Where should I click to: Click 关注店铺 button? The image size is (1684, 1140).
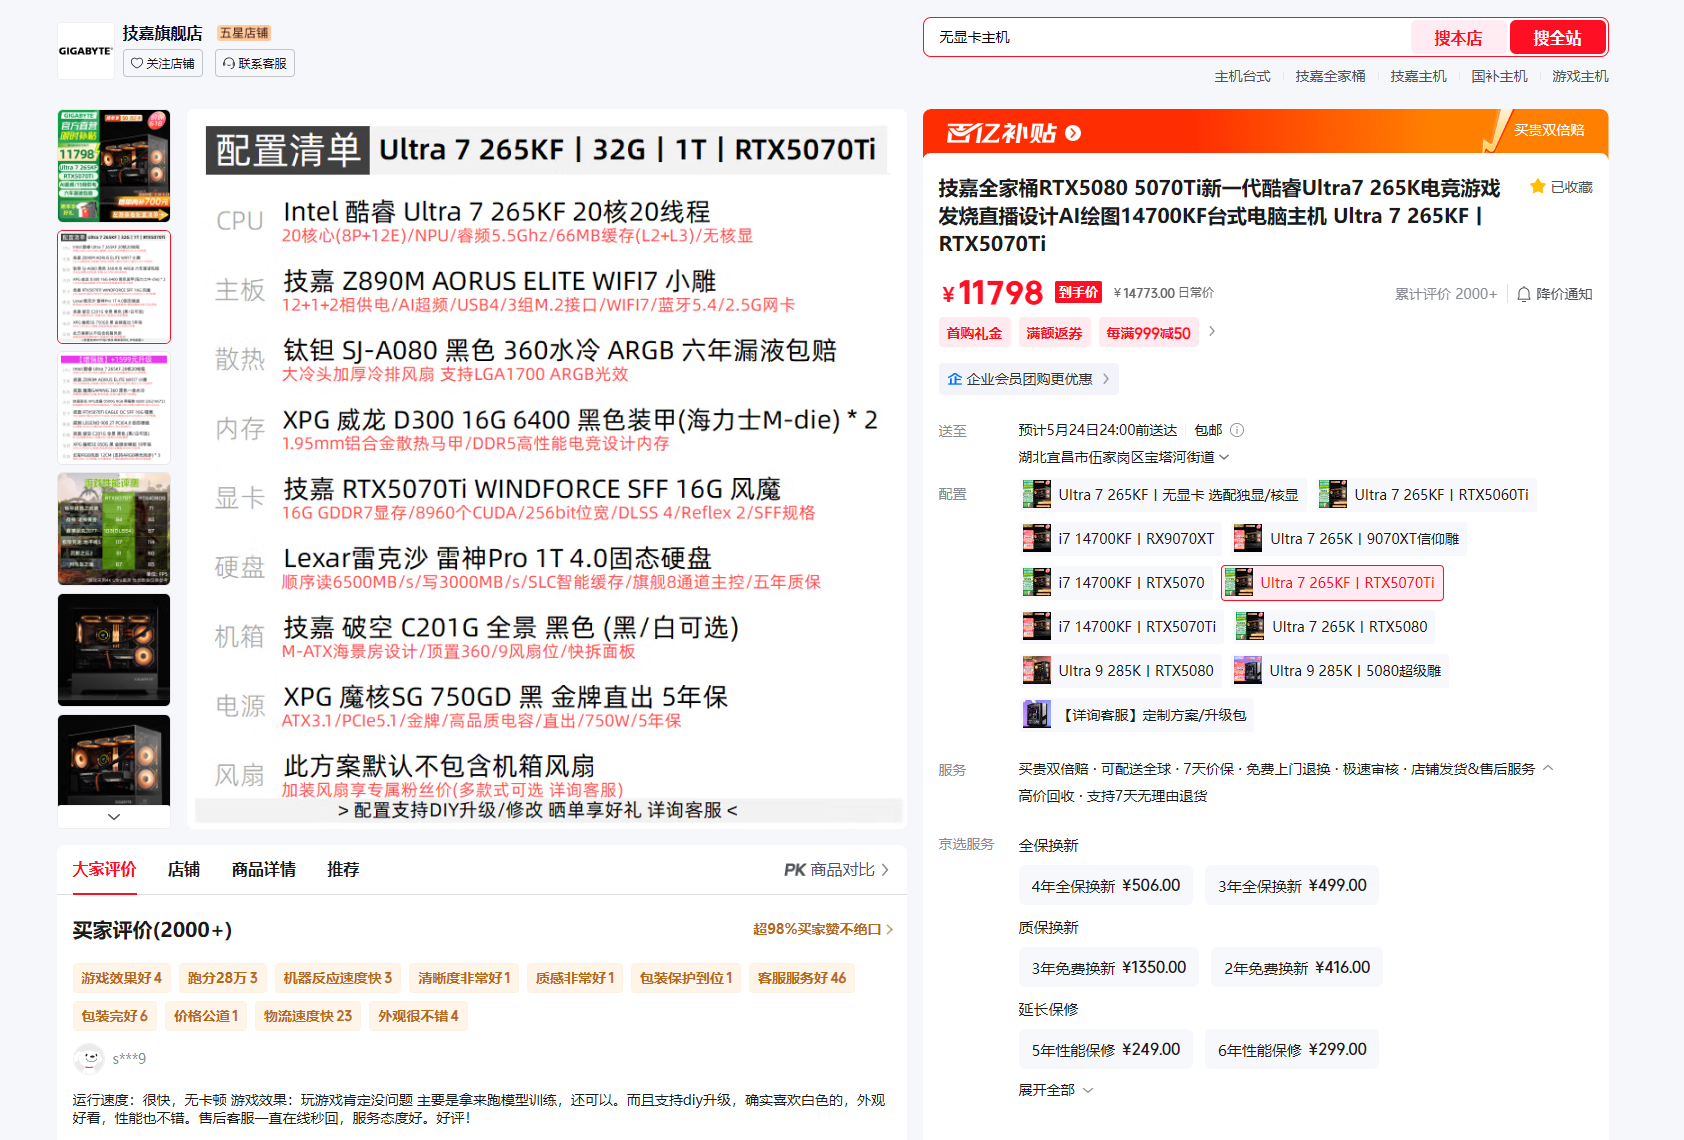[x=163, y=63]
